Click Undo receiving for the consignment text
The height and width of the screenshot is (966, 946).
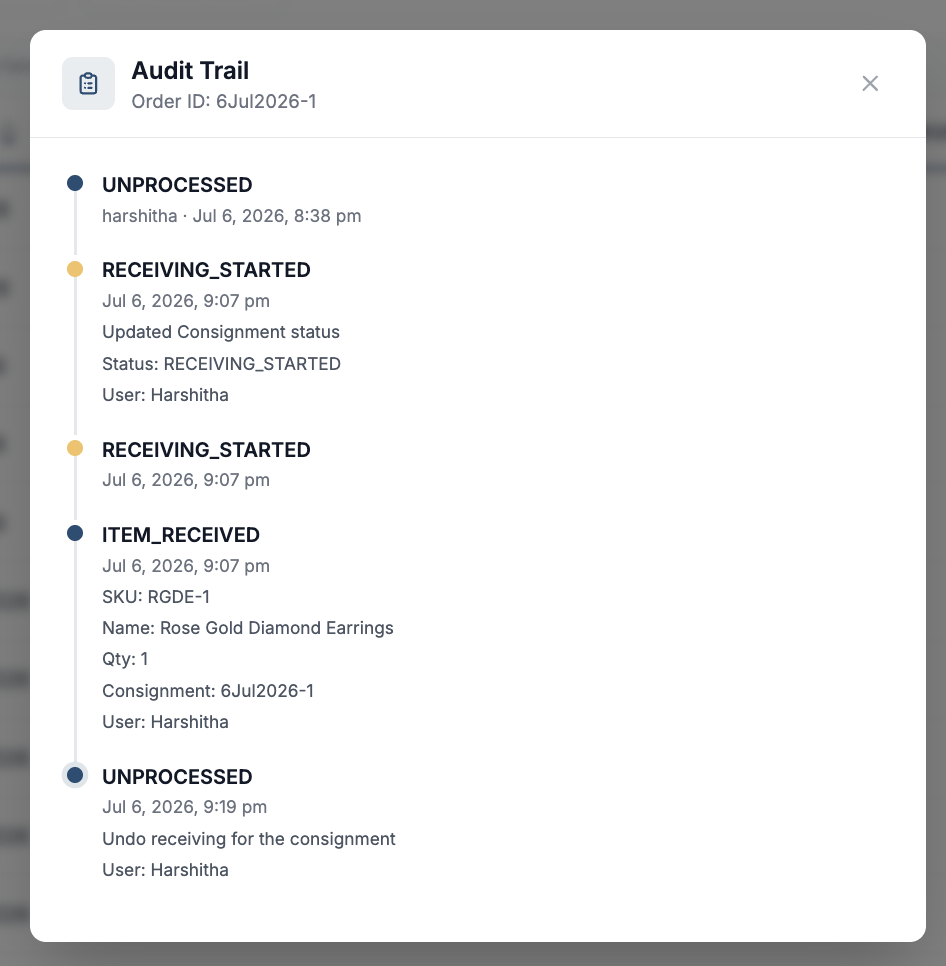coord(249,839)
